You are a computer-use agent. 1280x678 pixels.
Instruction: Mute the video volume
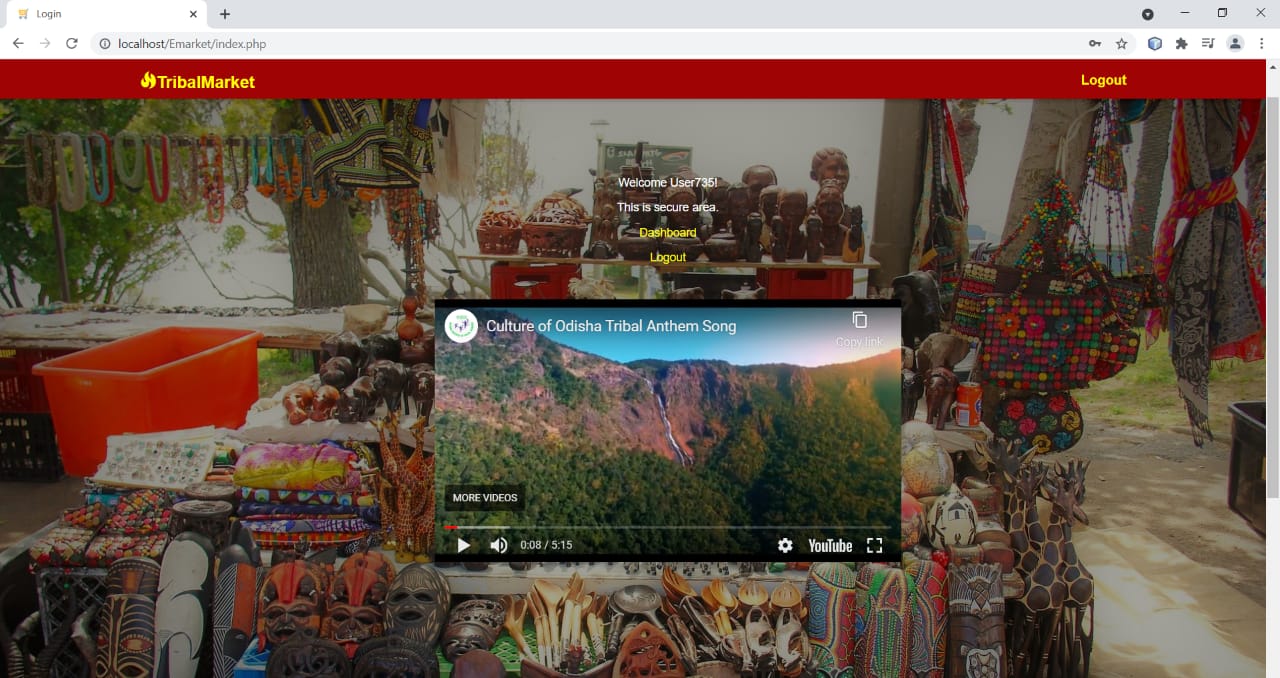[498, 545]
